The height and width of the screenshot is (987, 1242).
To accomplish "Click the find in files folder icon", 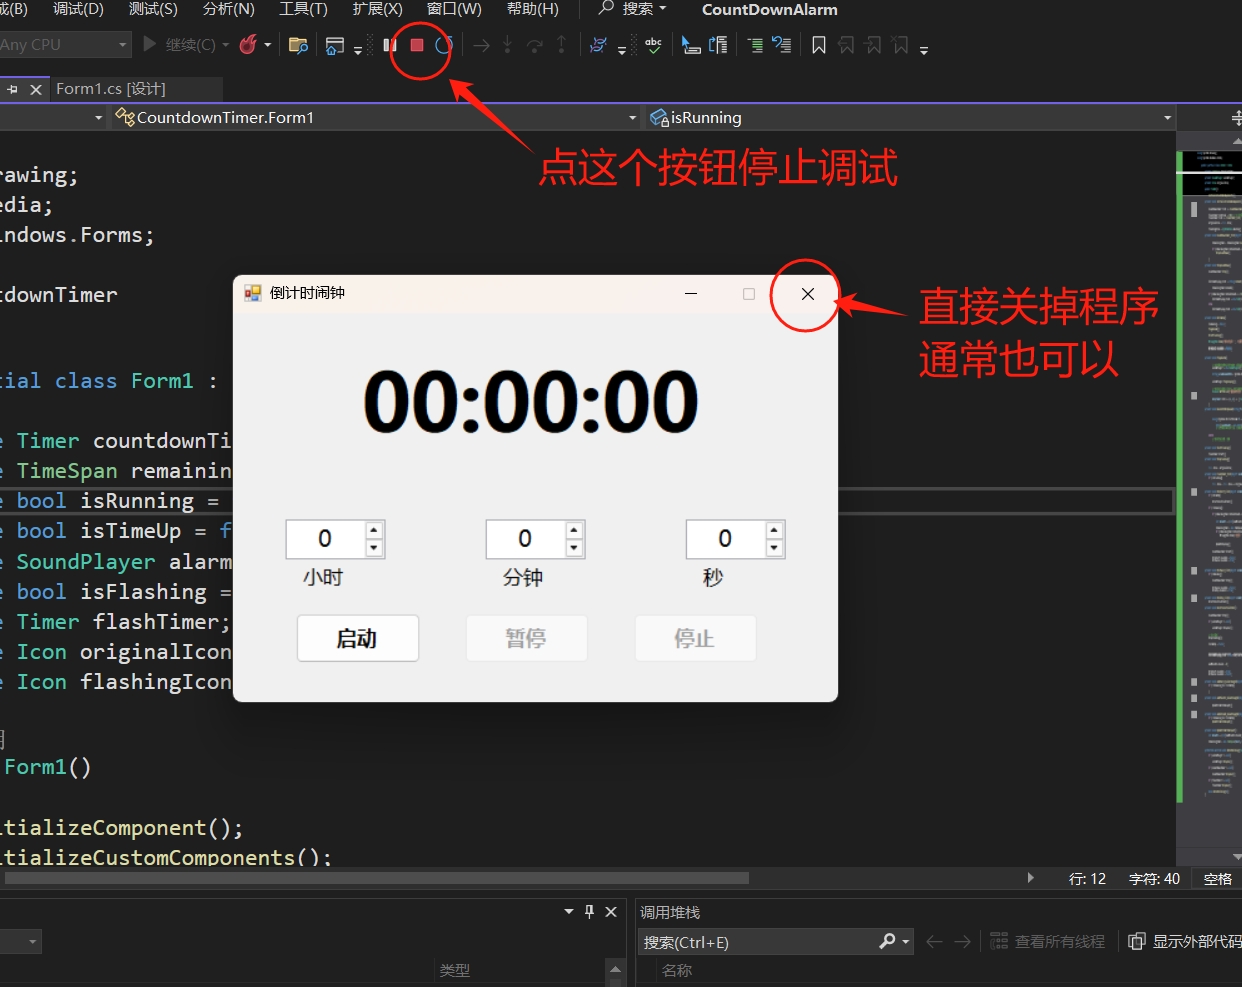I will 297,45.
